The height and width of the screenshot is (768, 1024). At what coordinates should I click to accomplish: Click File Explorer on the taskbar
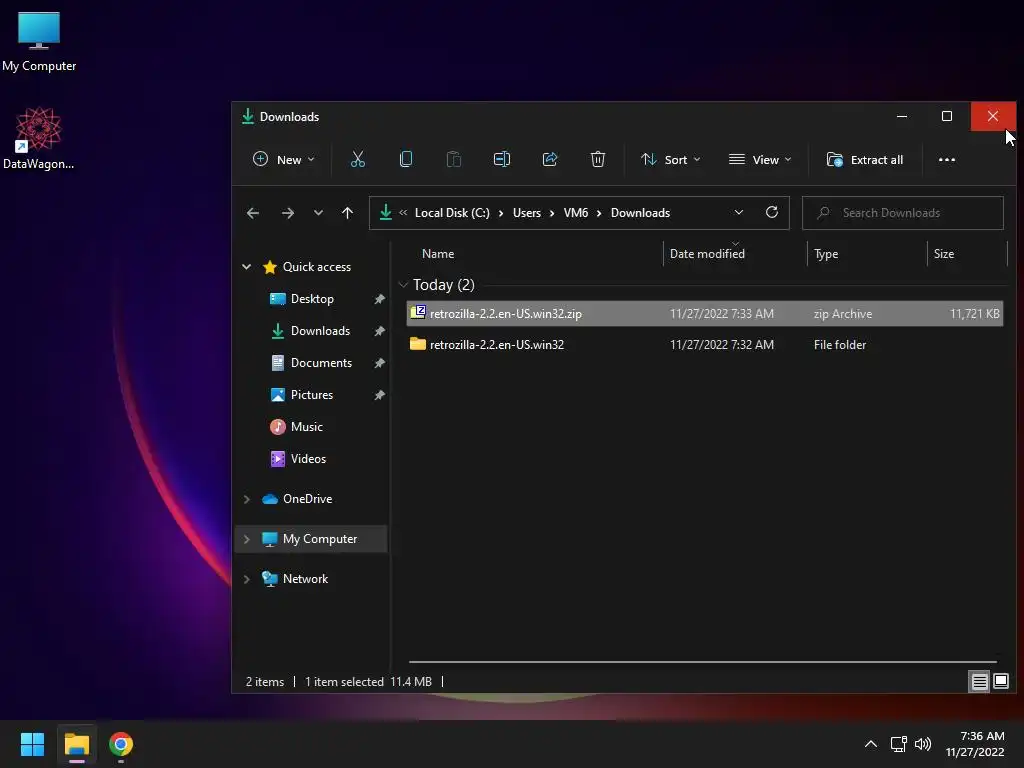tap(76, 744)
